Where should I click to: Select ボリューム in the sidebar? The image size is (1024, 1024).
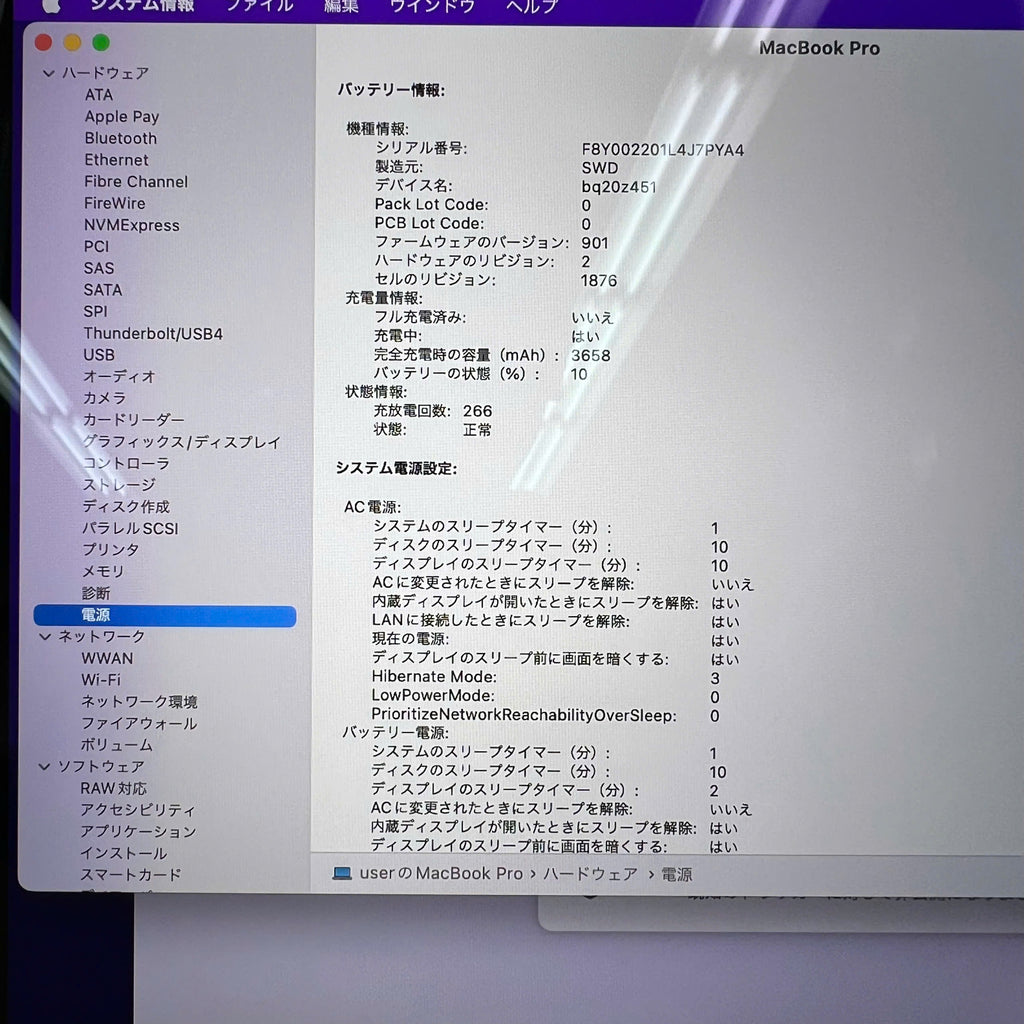tap(116, 745)
